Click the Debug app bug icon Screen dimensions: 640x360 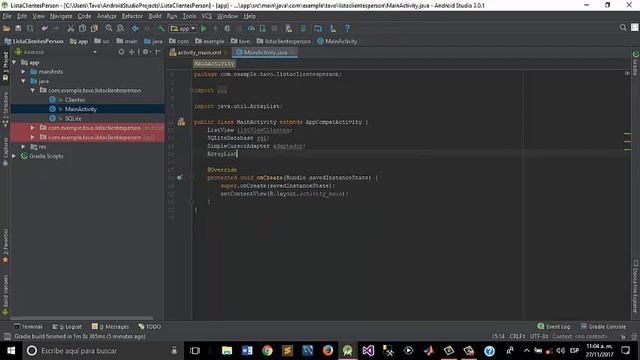click(x=227, y=29)
